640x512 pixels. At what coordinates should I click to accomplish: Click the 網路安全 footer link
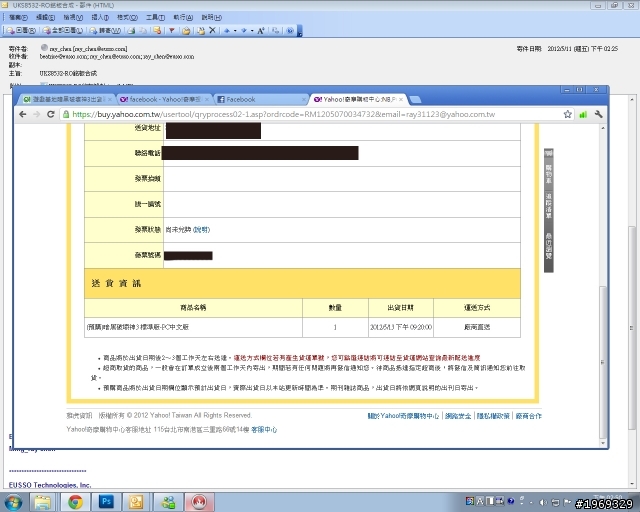(x=458, y=416)
